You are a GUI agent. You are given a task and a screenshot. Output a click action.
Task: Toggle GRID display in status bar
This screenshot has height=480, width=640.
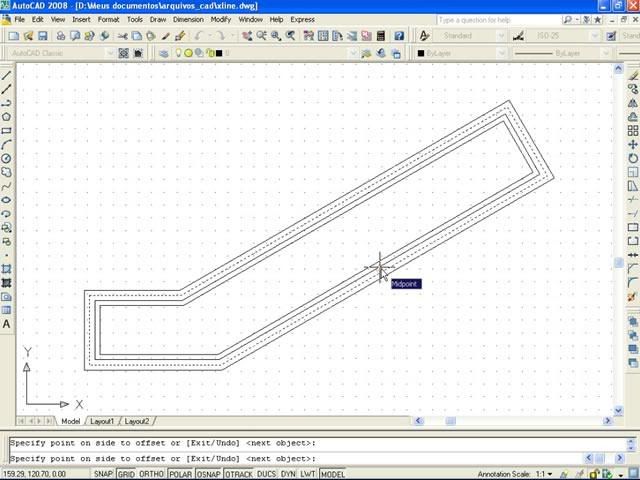tap(126, 474)
